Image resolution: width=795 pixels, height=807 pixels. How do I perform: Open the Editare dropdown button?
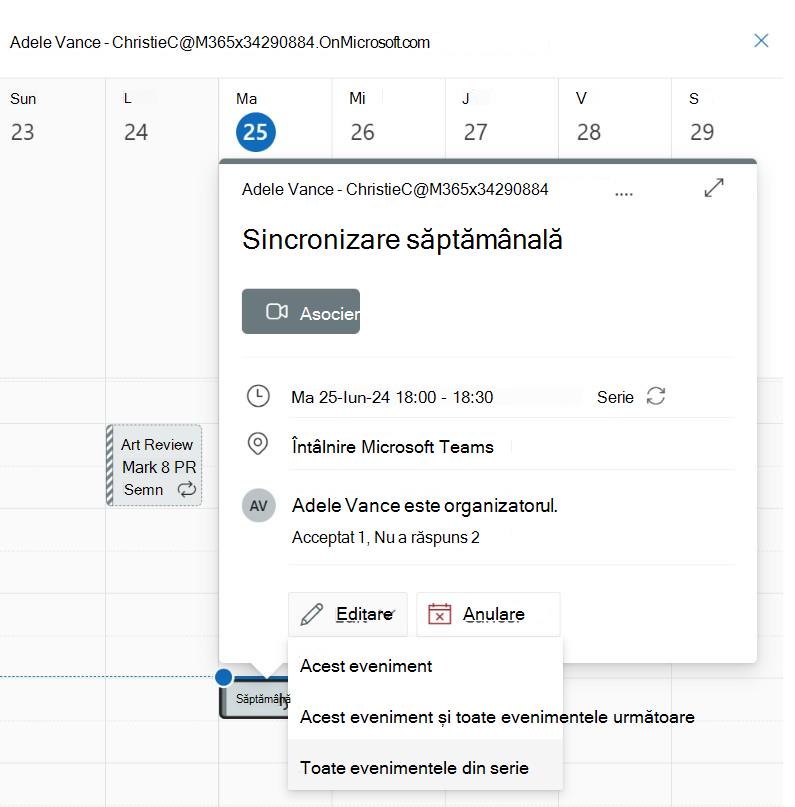348,615
